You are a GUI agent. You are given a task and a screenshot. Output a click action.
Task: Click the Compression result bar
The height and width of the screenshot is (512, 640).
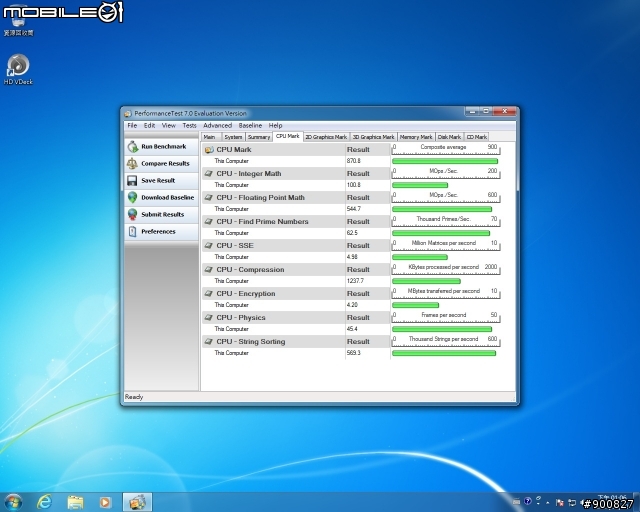[426, 281]
